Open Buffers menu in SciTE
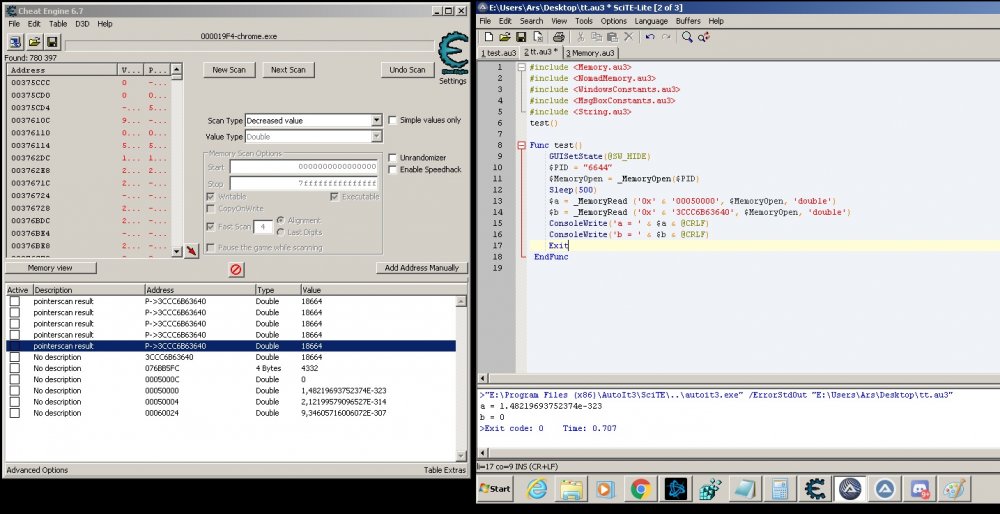1000x514 pixels. click(x=688, y=21)
